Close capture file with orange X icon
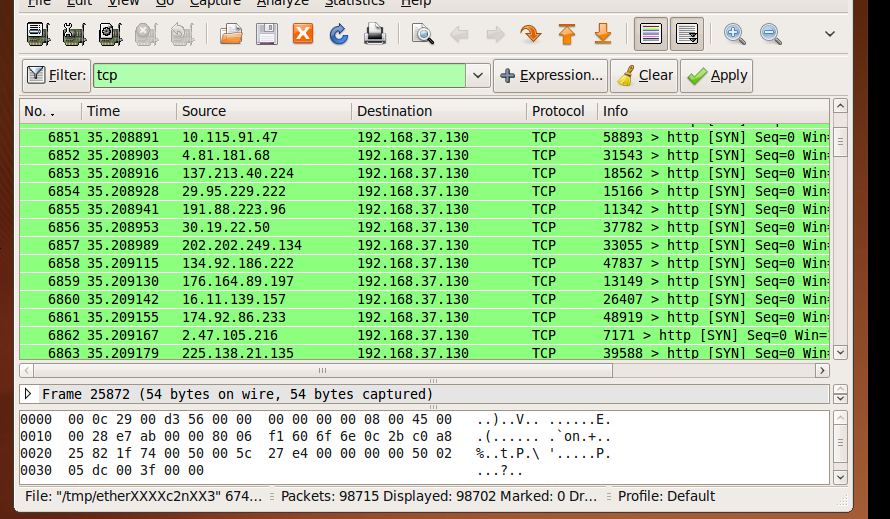The width and height of the screenshot is (890, 519). 303,34
